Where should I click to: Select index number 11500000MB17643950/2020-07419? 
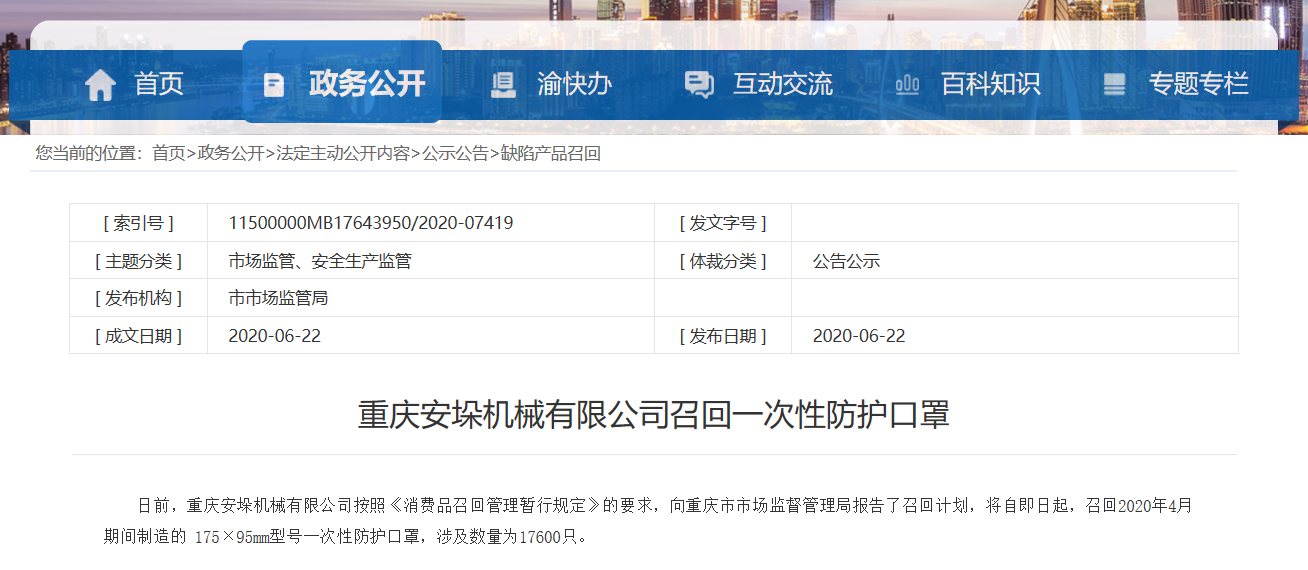coord(371,223)
